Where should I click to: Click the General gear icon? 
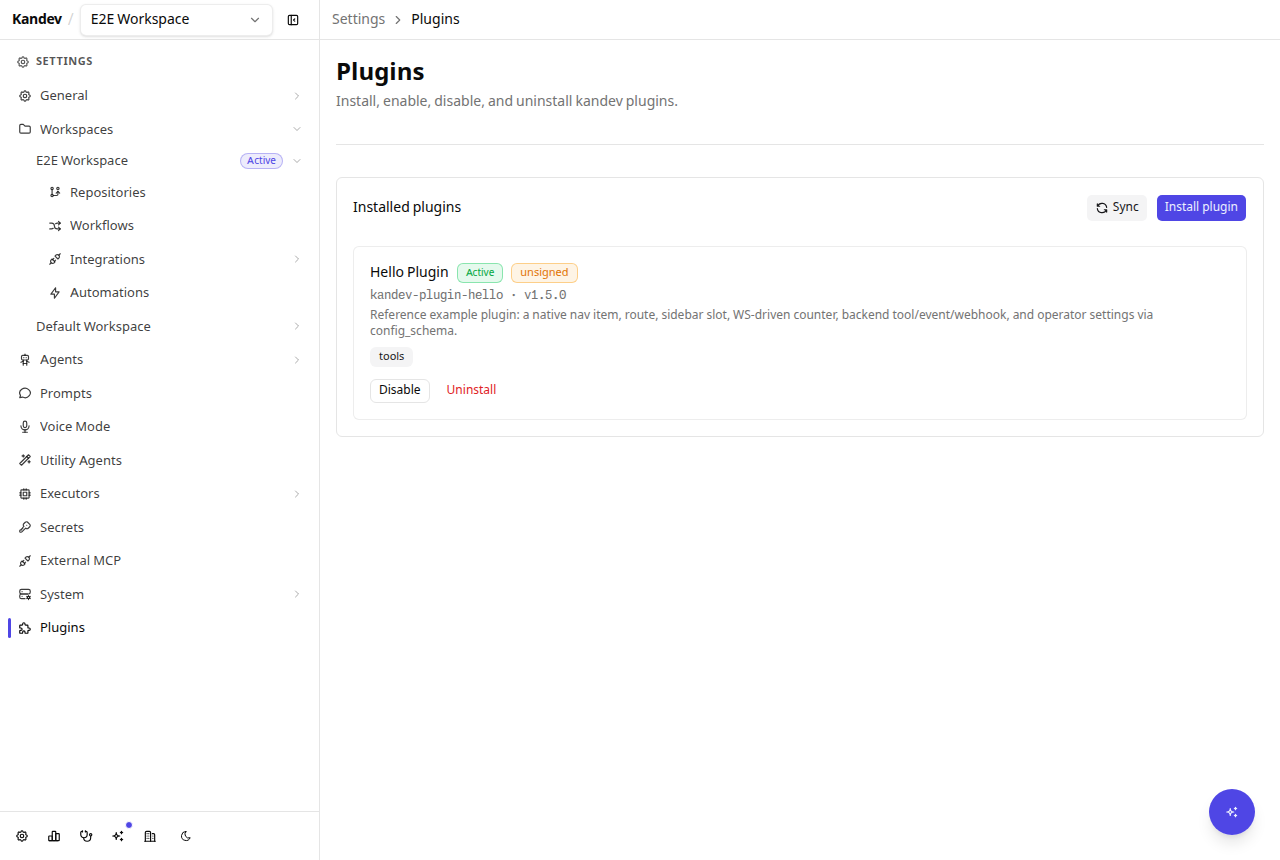(25, 96)
